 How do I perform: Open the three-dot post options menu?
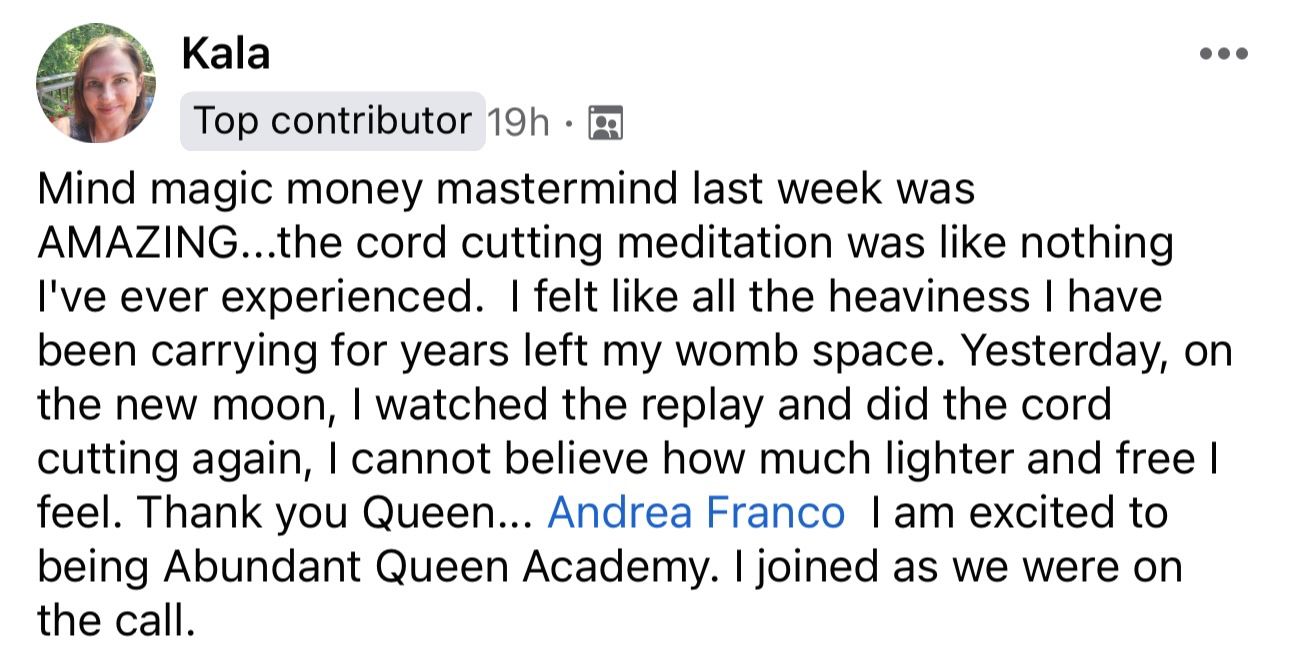[x=1223, y=53]
